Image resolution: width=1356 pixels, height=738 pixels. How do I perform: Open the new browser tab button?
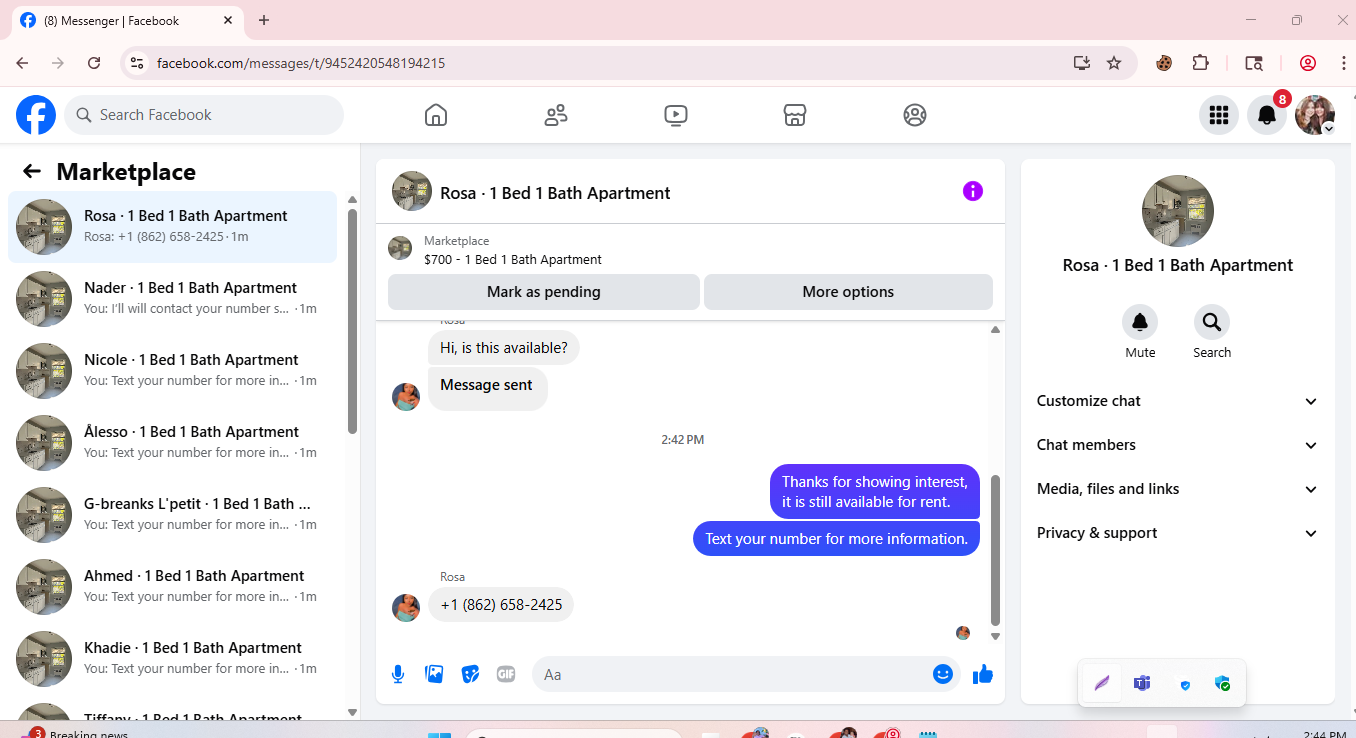[264, 20]
